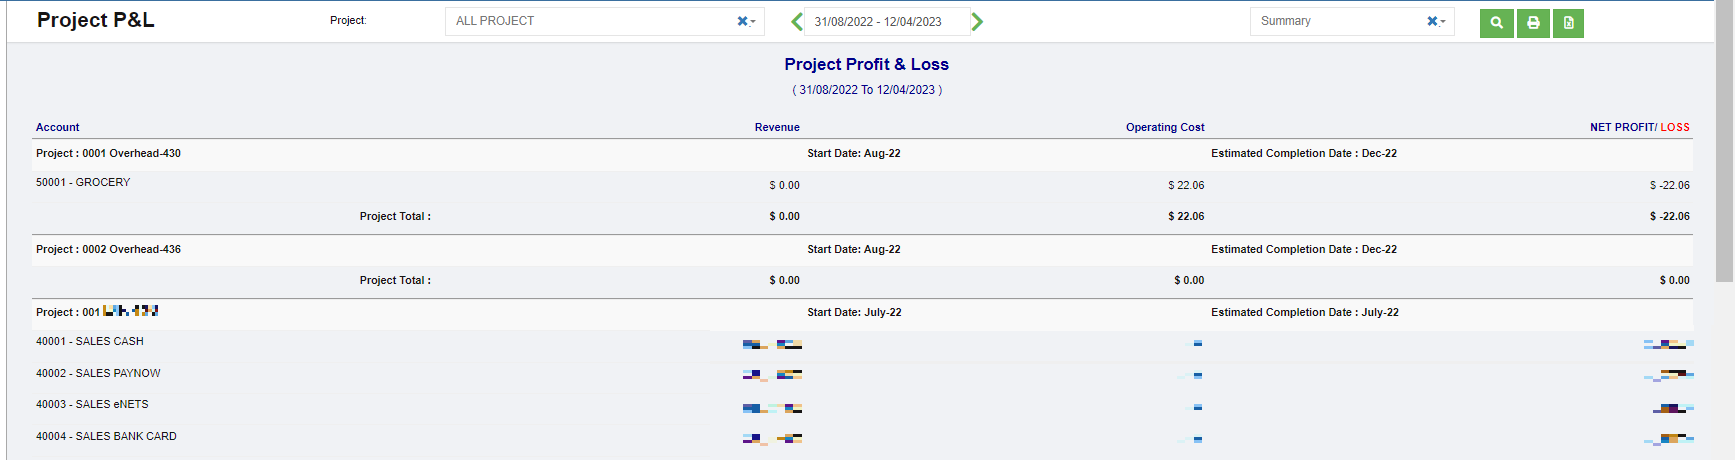This screenshot has width=1735, height=460.
Task: Export report with the Excel icon
Action: coord(1568,23)
